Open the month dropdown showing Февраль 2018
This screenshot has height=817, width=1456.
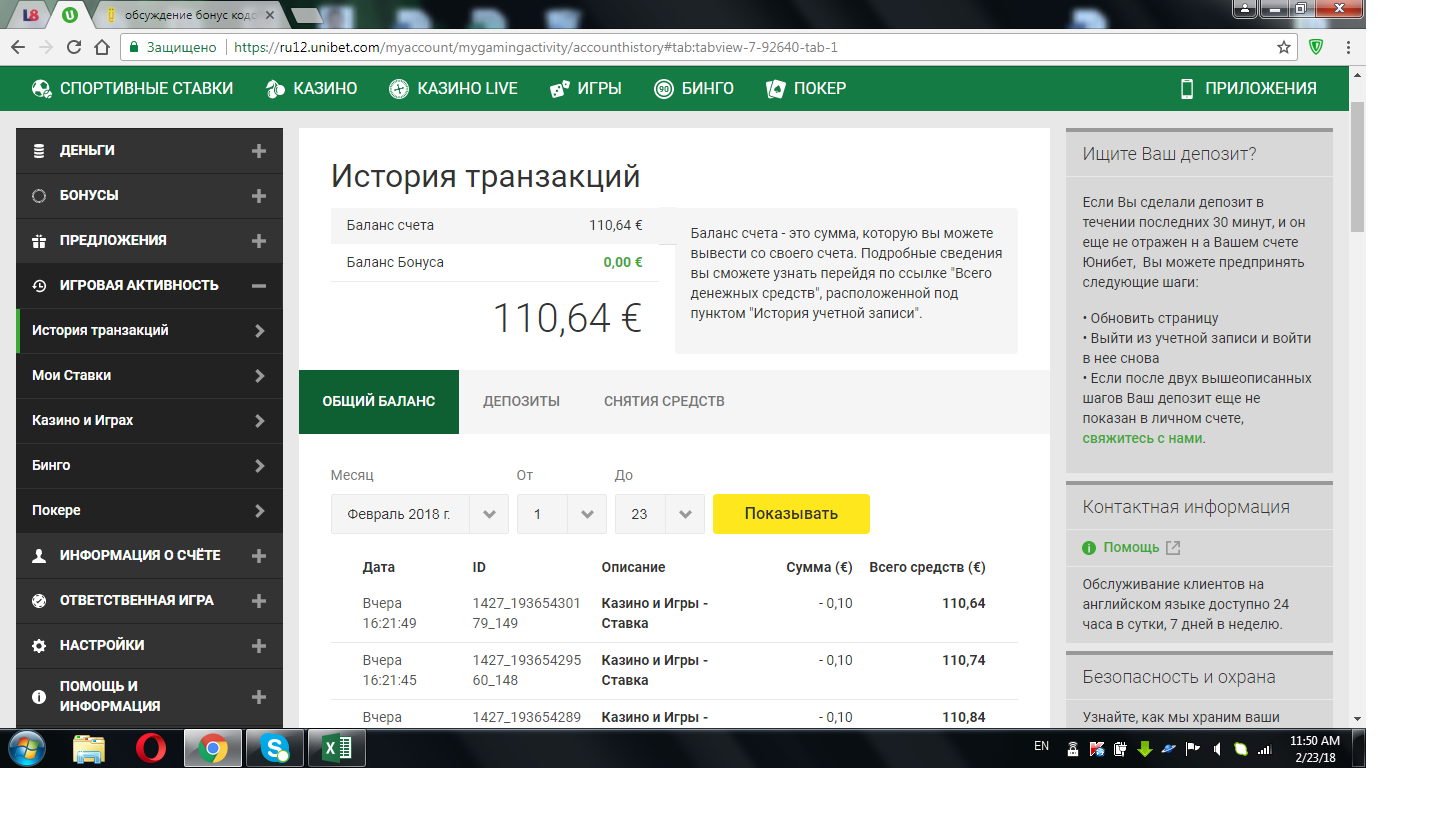click(420, 514)
